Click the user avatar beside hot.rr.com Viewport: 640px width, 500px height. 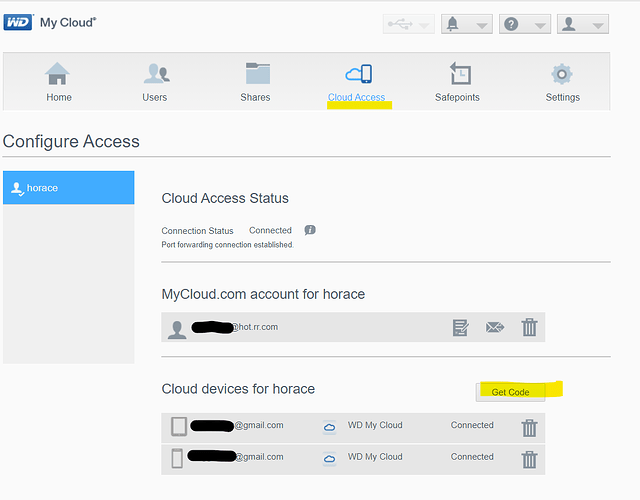(x=177, y=329)
